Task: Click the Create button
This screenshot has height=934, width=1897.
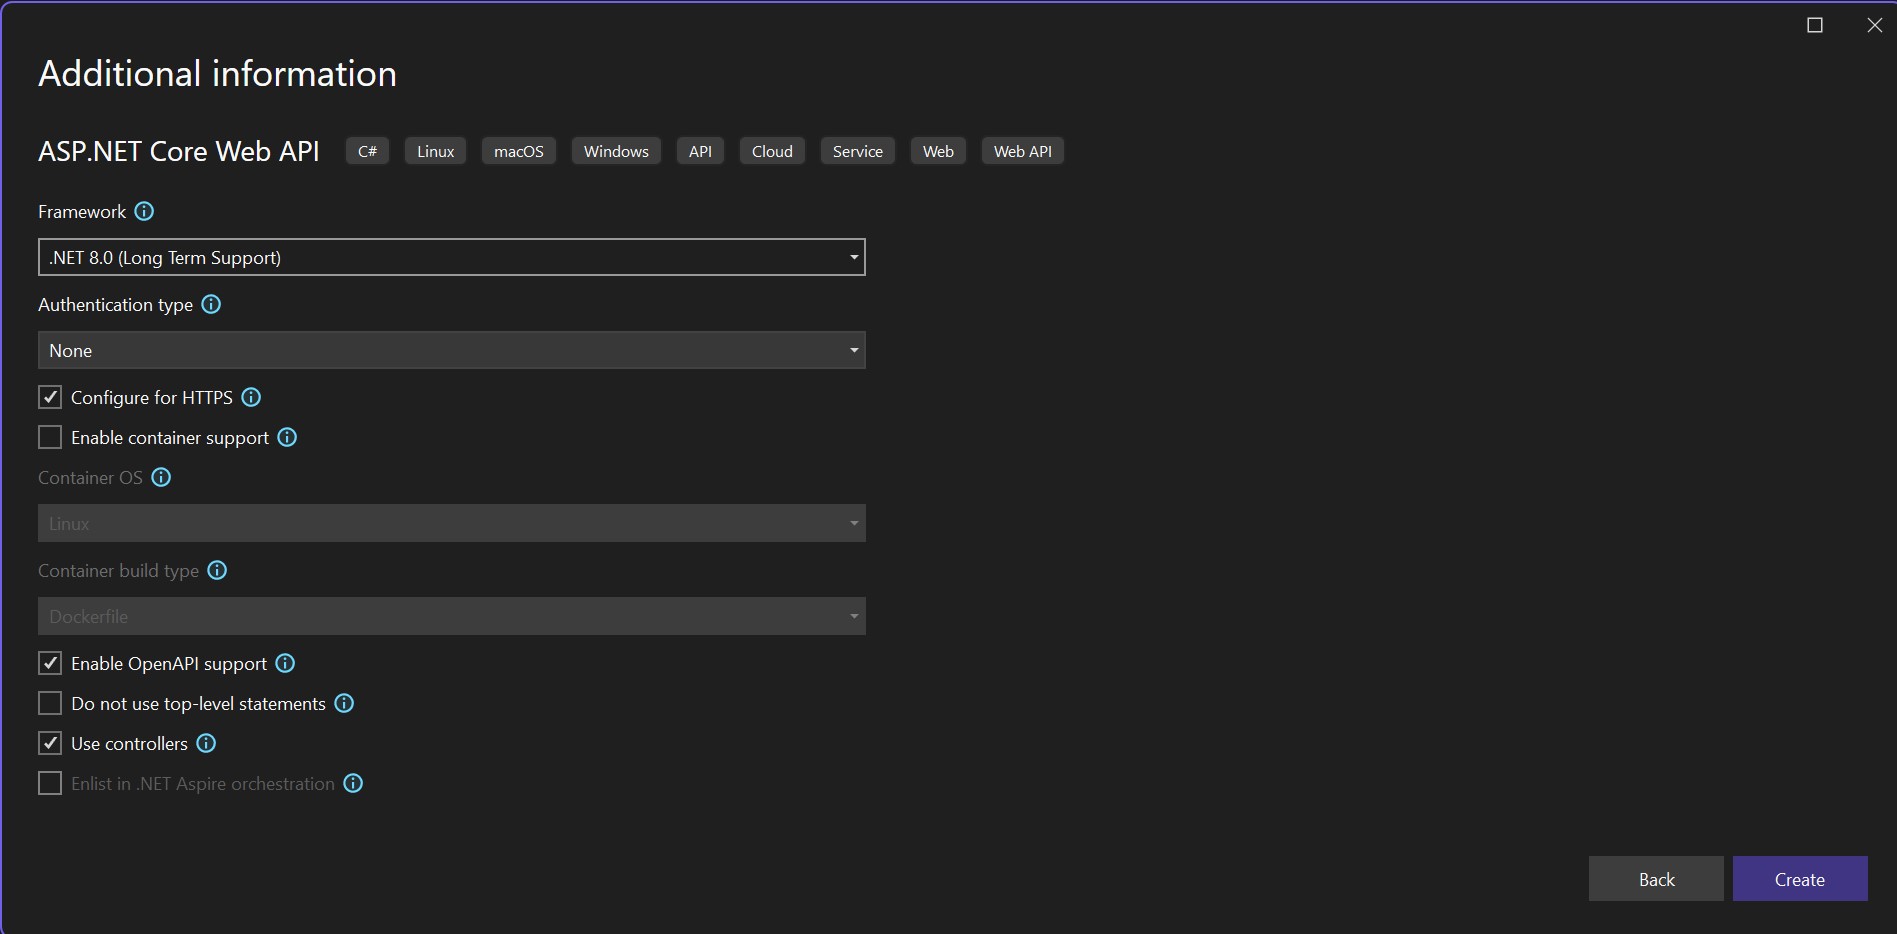Action: coord(1799,879)
